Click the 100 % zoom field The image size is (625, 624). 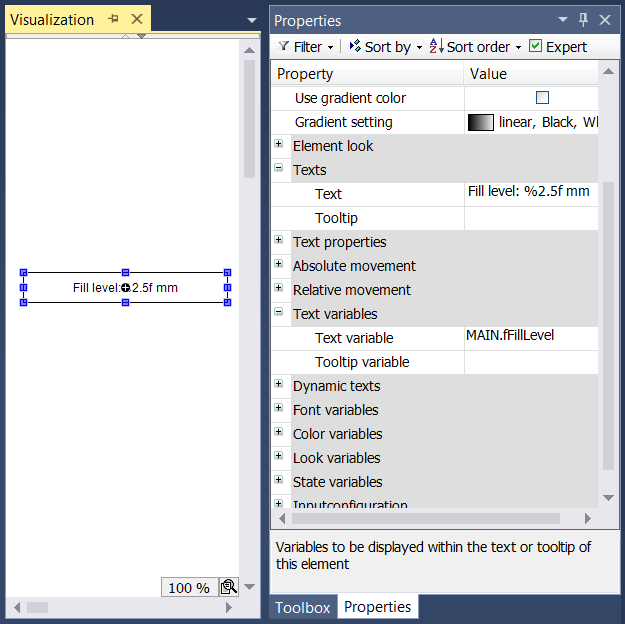[x=189, y=587]
